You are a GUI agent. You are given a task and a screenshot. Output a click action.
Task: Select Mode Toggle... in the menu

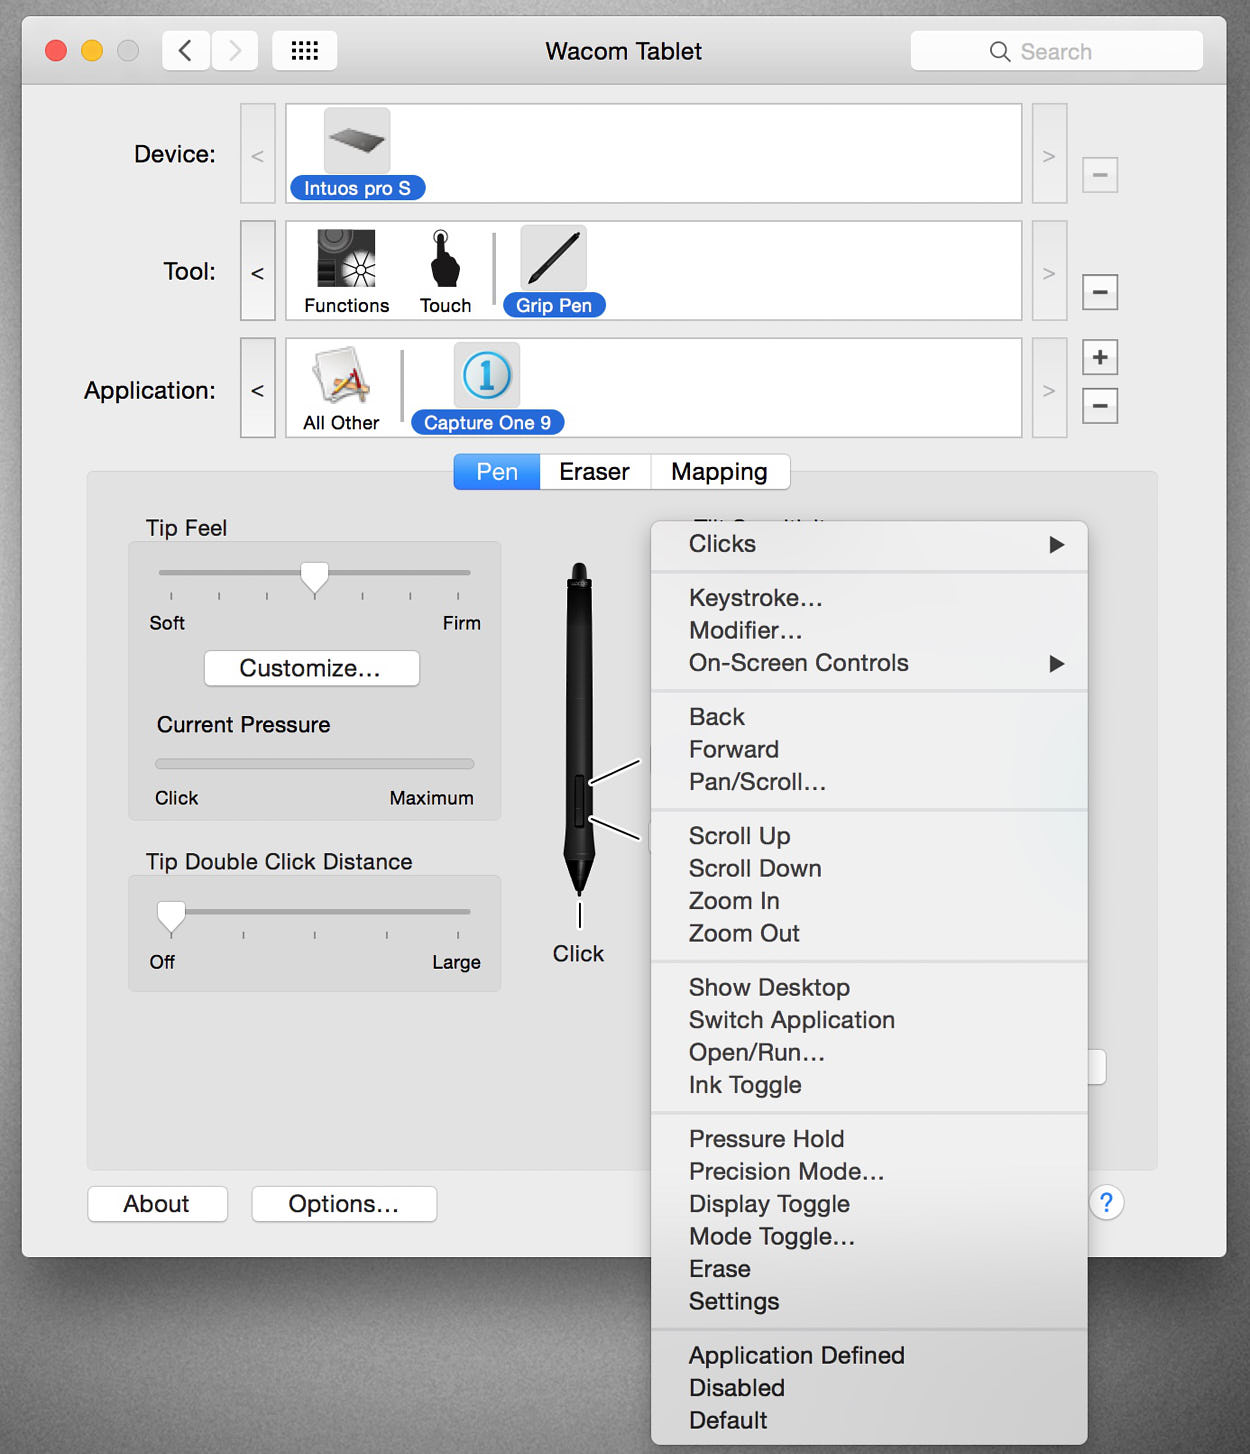point(869,1237)
